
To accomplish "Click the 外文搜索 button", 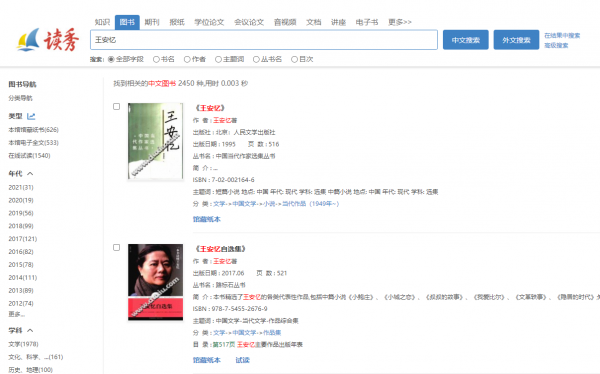I will (x=516, y=40).
